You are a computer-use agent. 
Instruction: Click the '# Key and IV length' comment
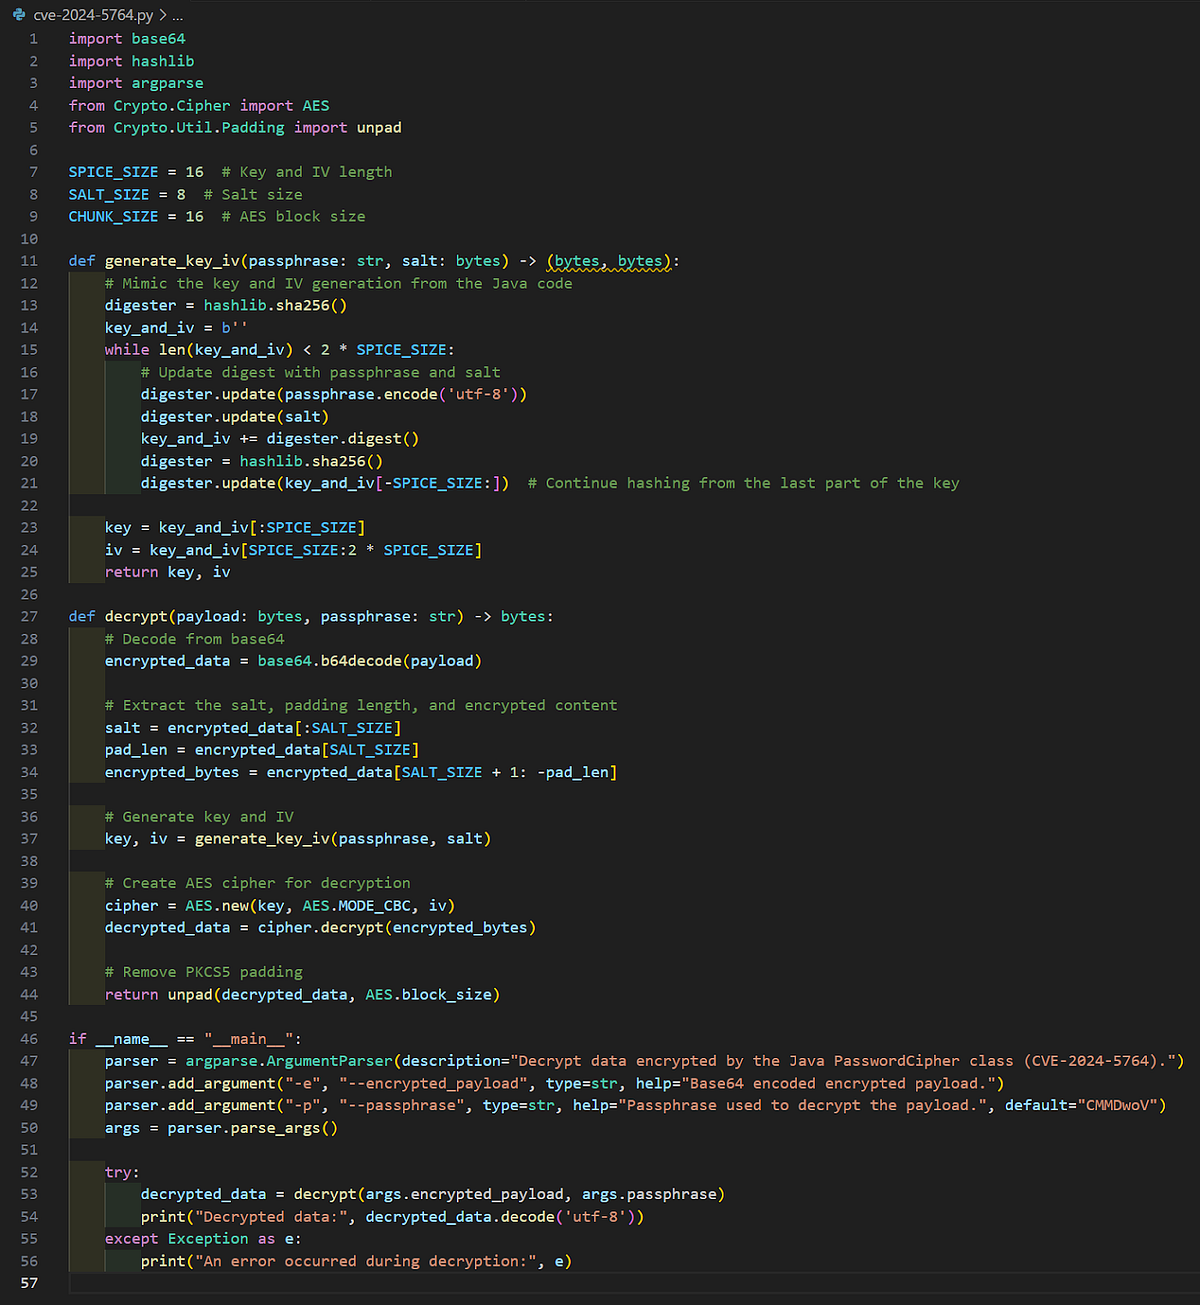tap(307, 172)
